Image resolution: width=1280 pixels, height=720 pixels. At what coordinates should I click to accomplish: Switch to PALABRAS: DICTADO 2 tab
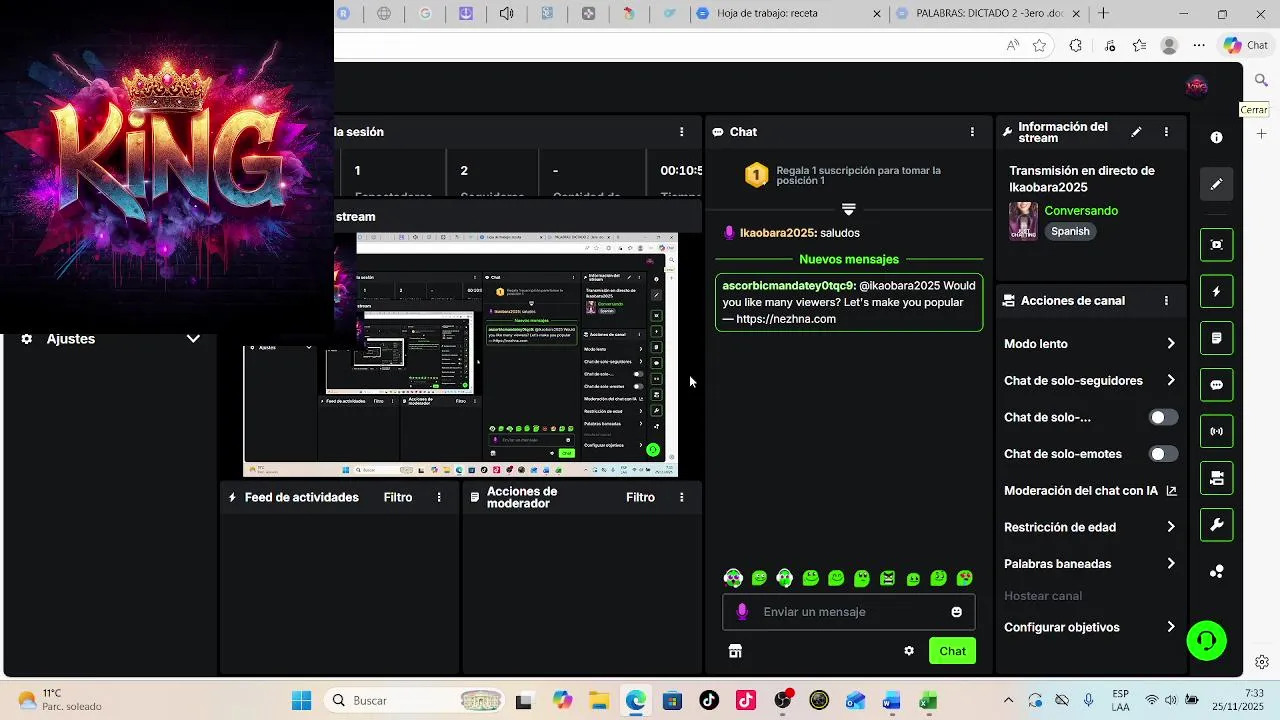click(980, 14)
